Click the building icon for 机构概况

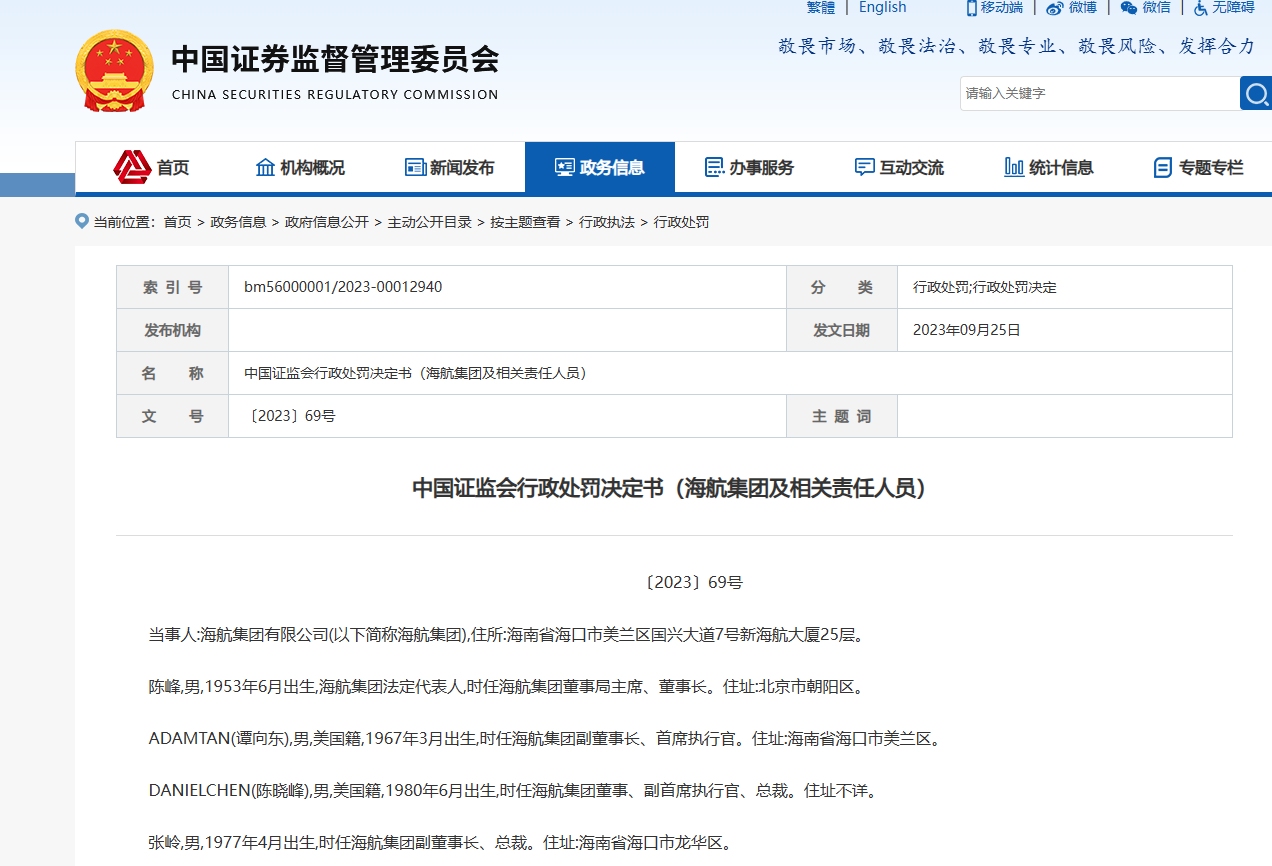click(265, 167)
